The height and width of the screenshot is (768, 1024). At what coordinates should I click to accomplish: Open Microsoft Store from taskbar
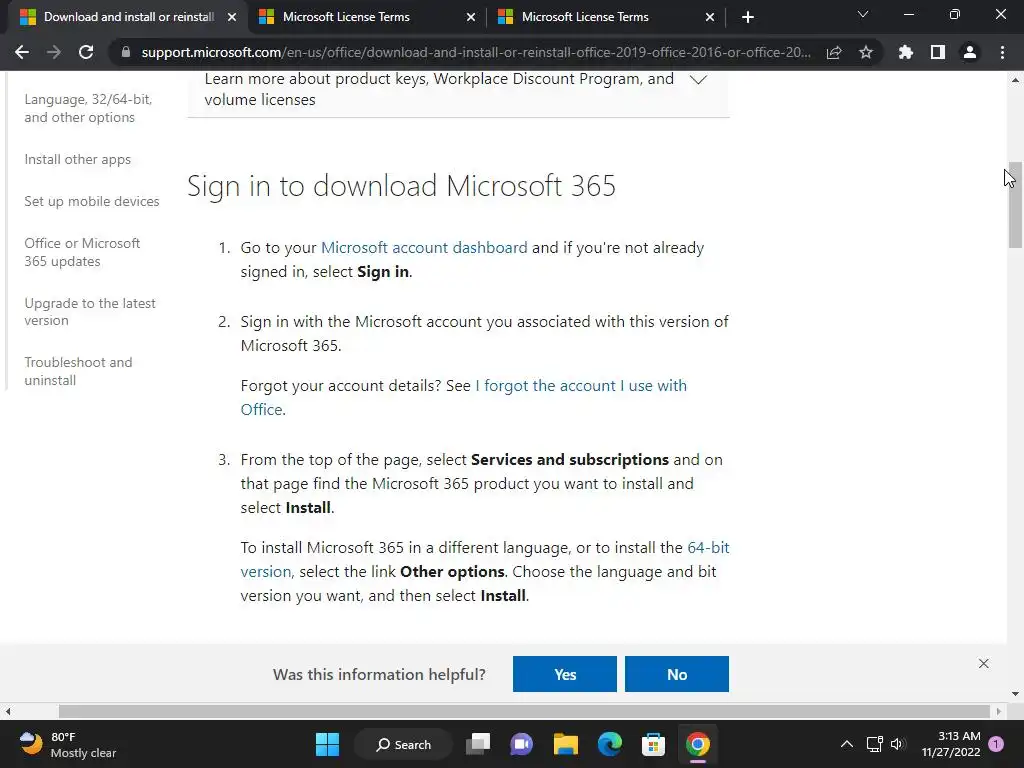tap(653, 744)
